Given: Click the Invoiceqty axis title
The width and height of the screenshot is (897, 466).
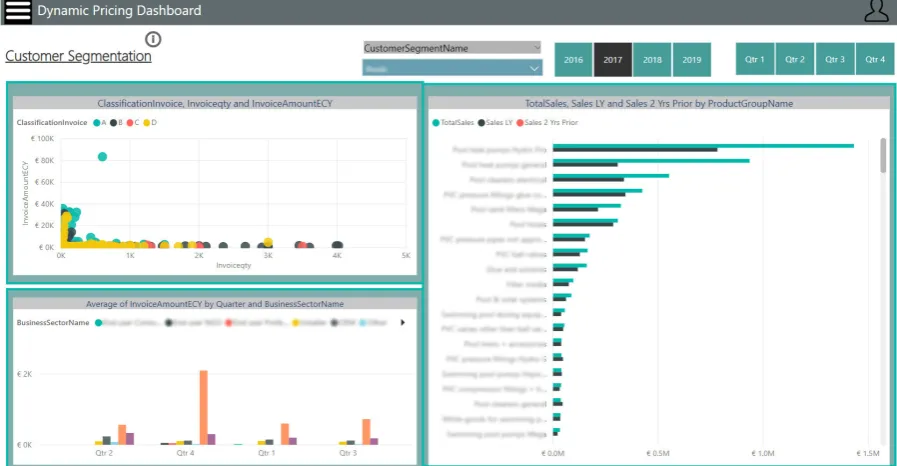Looking at the screenshot, I should pyautogui.click(x=233, y=265).
